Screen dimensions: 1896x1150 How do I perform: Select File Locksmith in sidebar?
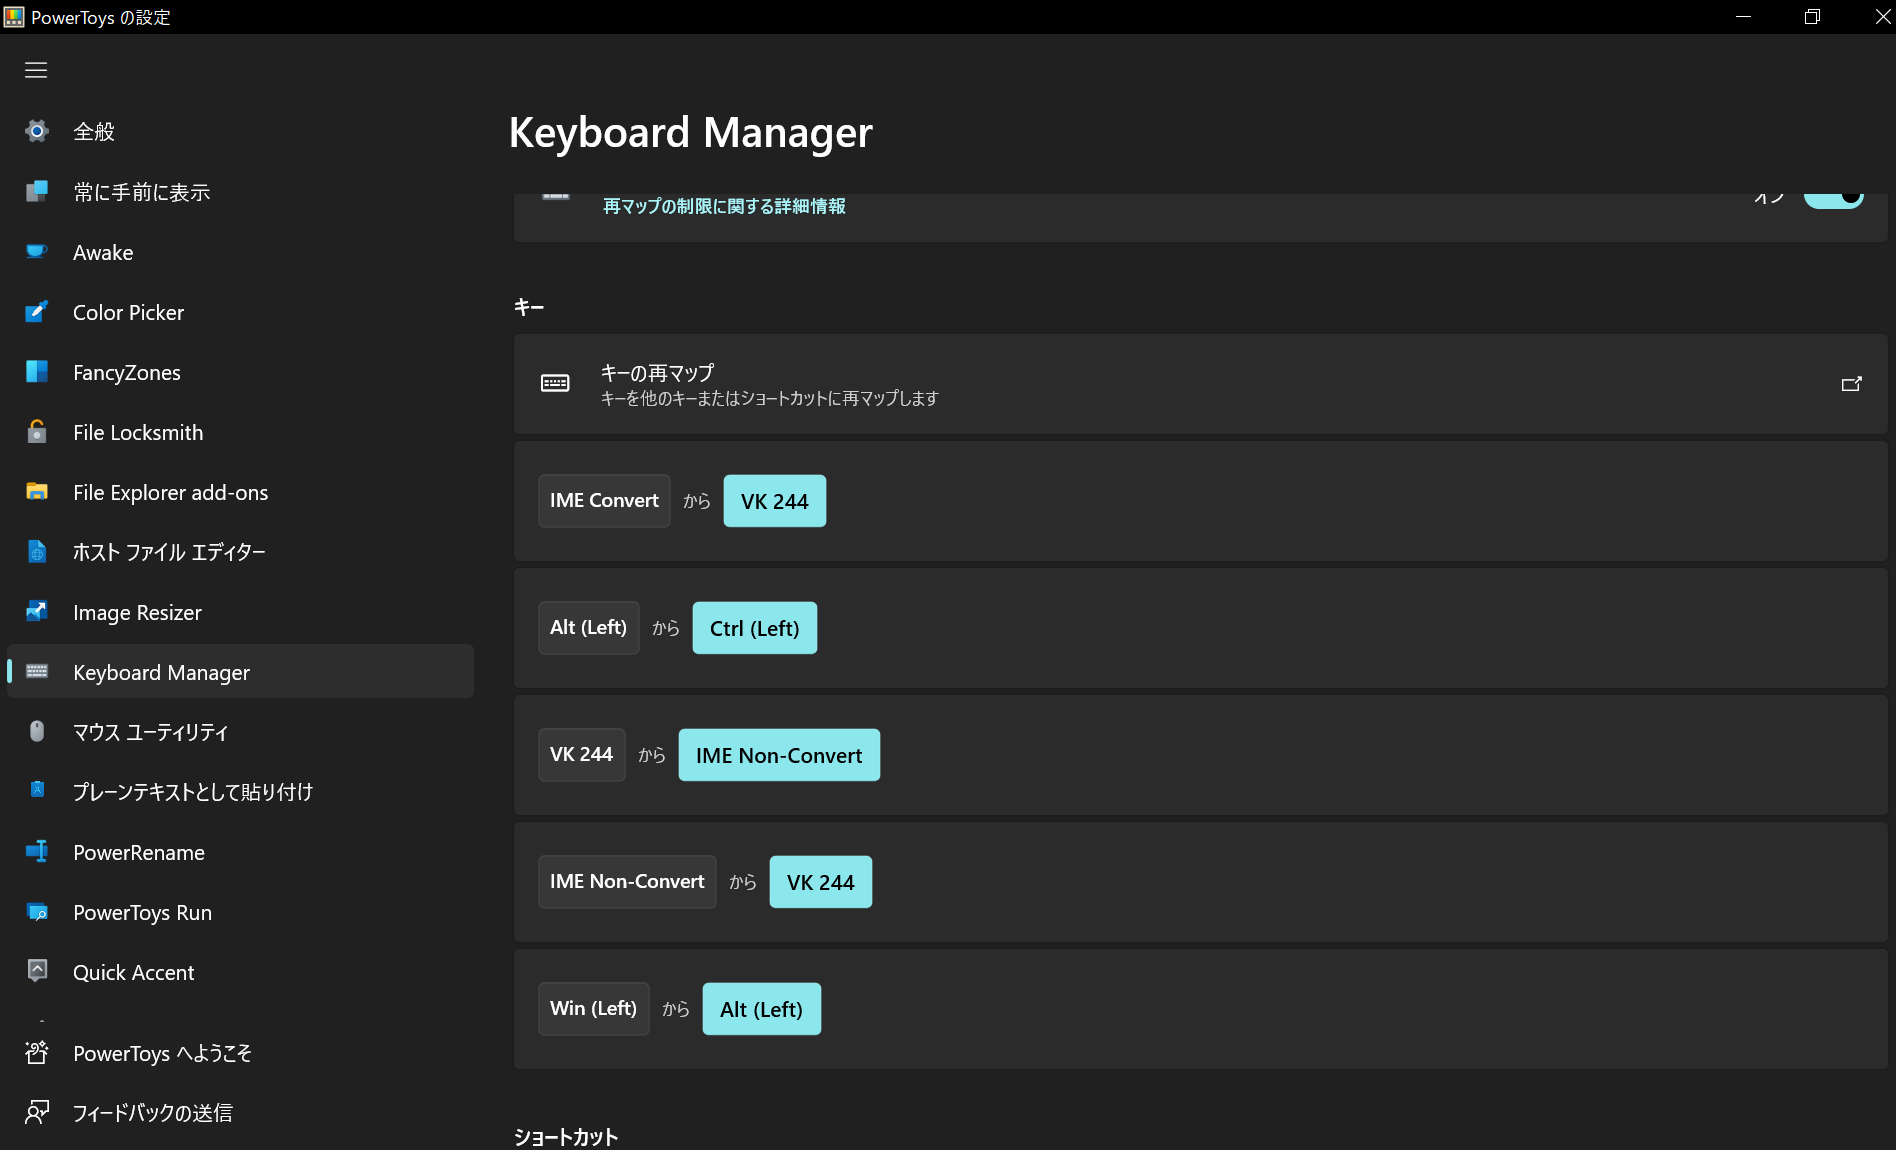(240, 432)
